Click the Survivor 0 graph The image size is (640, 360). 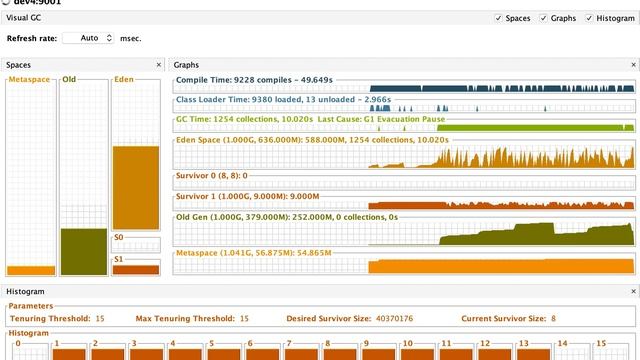click(x=404, y=184)
